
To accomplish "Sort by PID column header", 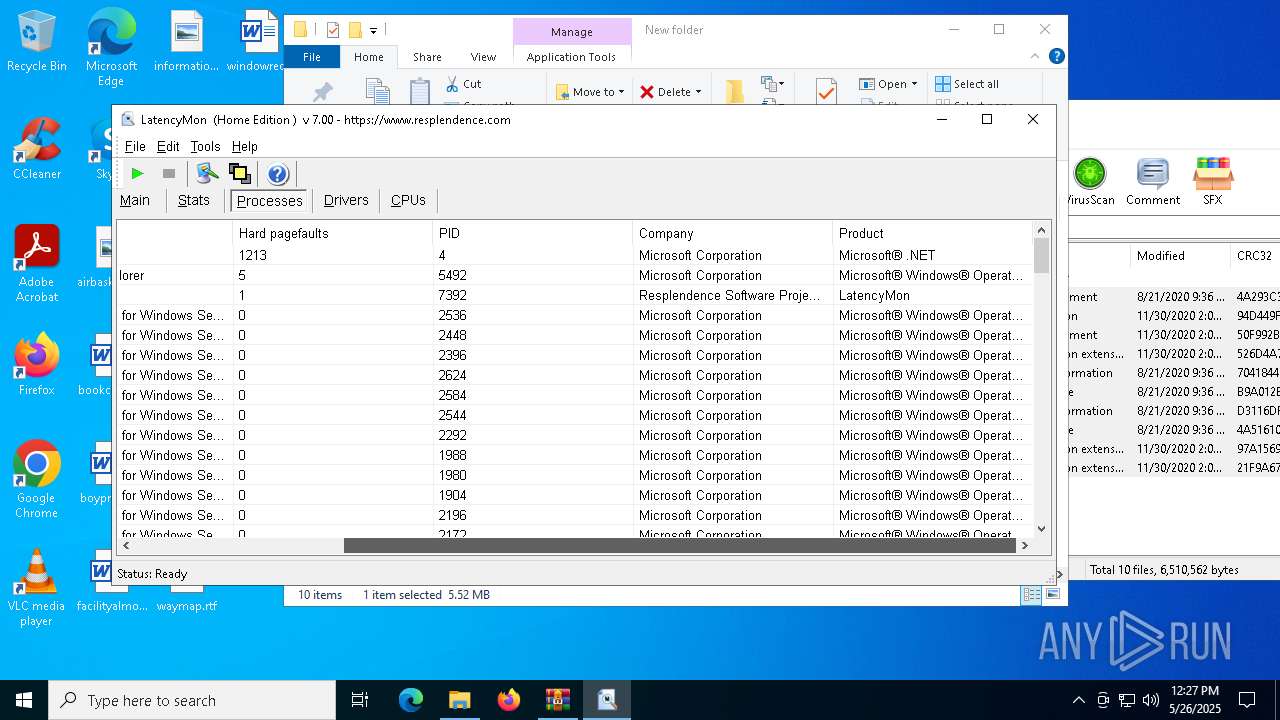I will (532, 233).
